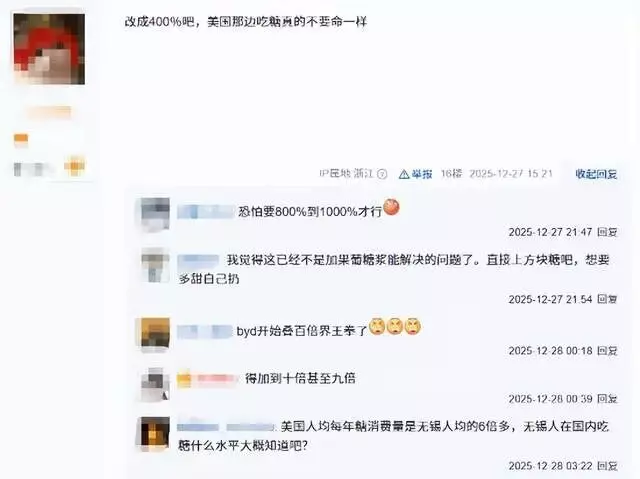Image resolution: width=640 pixels, height=479 pixels.
Task: Open avatar of the 800%到1000% commenter
Action: pos(155,214)
